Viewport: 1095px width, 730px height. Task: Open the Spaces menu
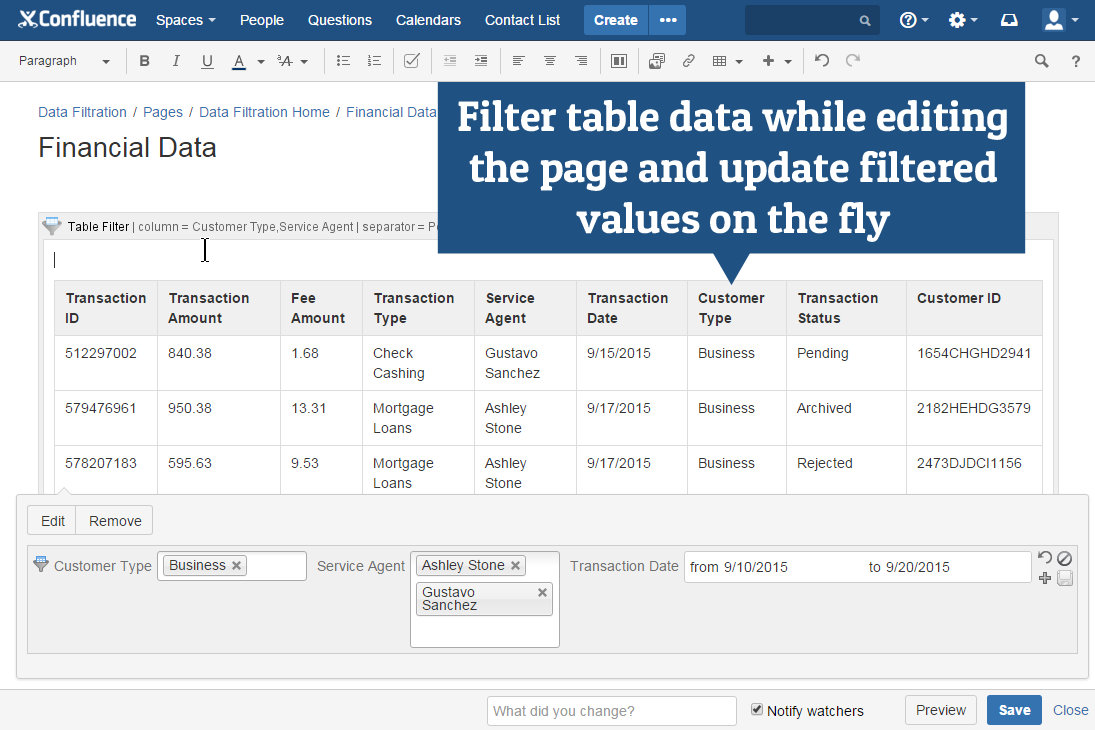pyautogui.click(x=186, y=20)
